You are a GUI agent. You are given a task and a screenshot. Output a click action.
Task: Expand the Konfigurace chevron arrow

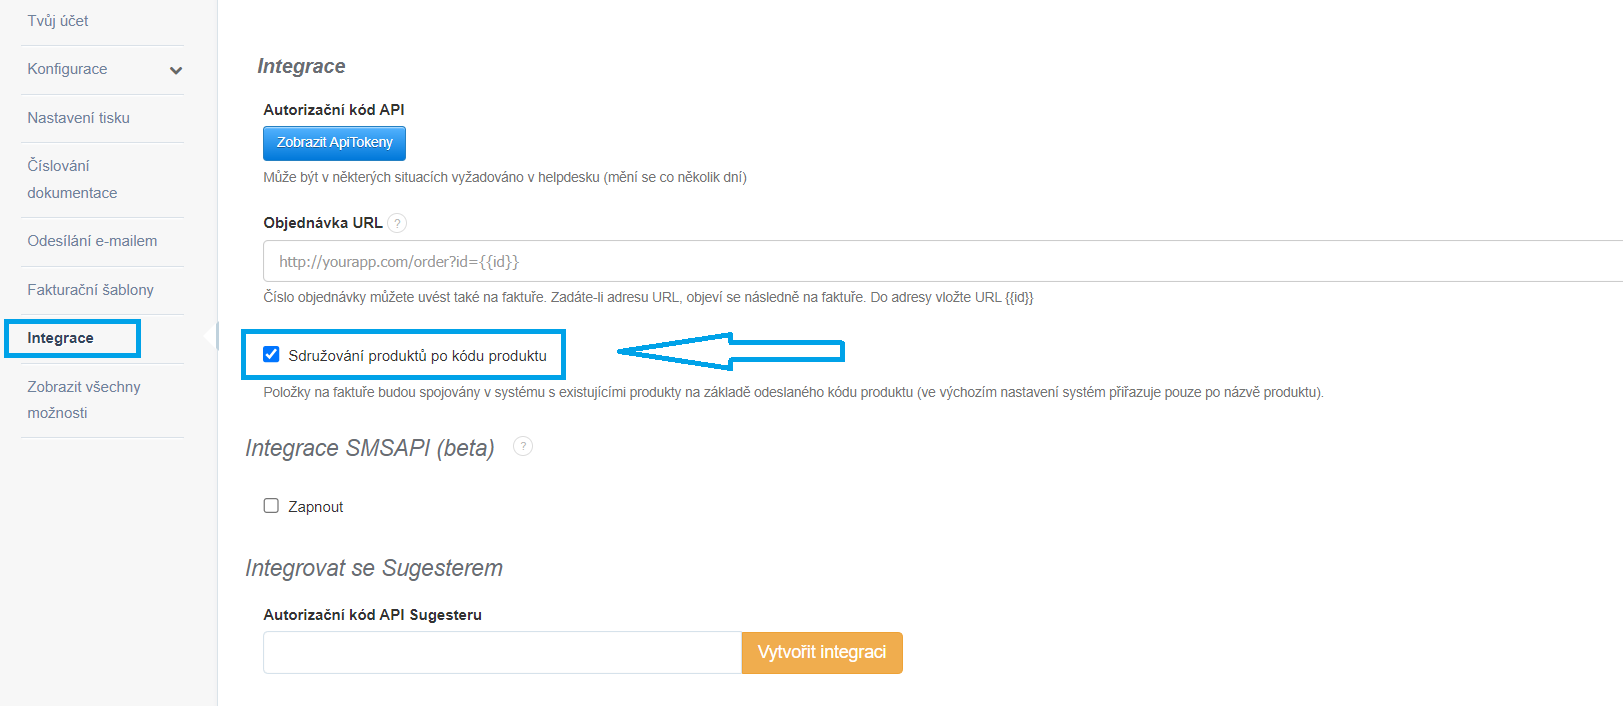click(x=176, y=70)
